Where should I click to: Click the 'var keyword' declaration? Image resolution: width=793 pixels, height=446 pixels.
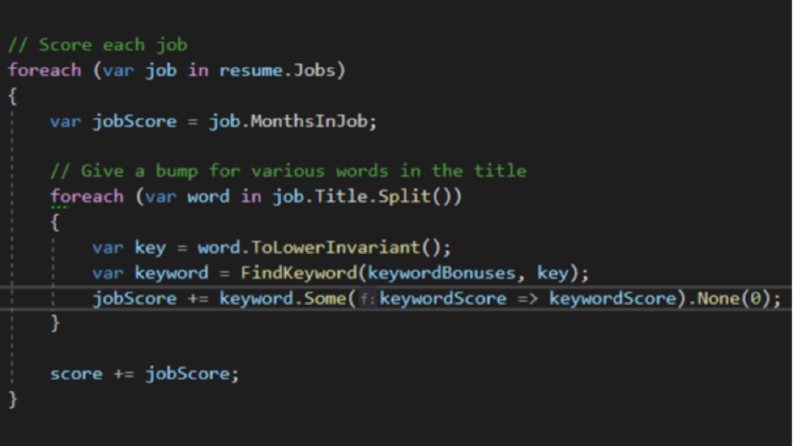(x=150, y=273)
